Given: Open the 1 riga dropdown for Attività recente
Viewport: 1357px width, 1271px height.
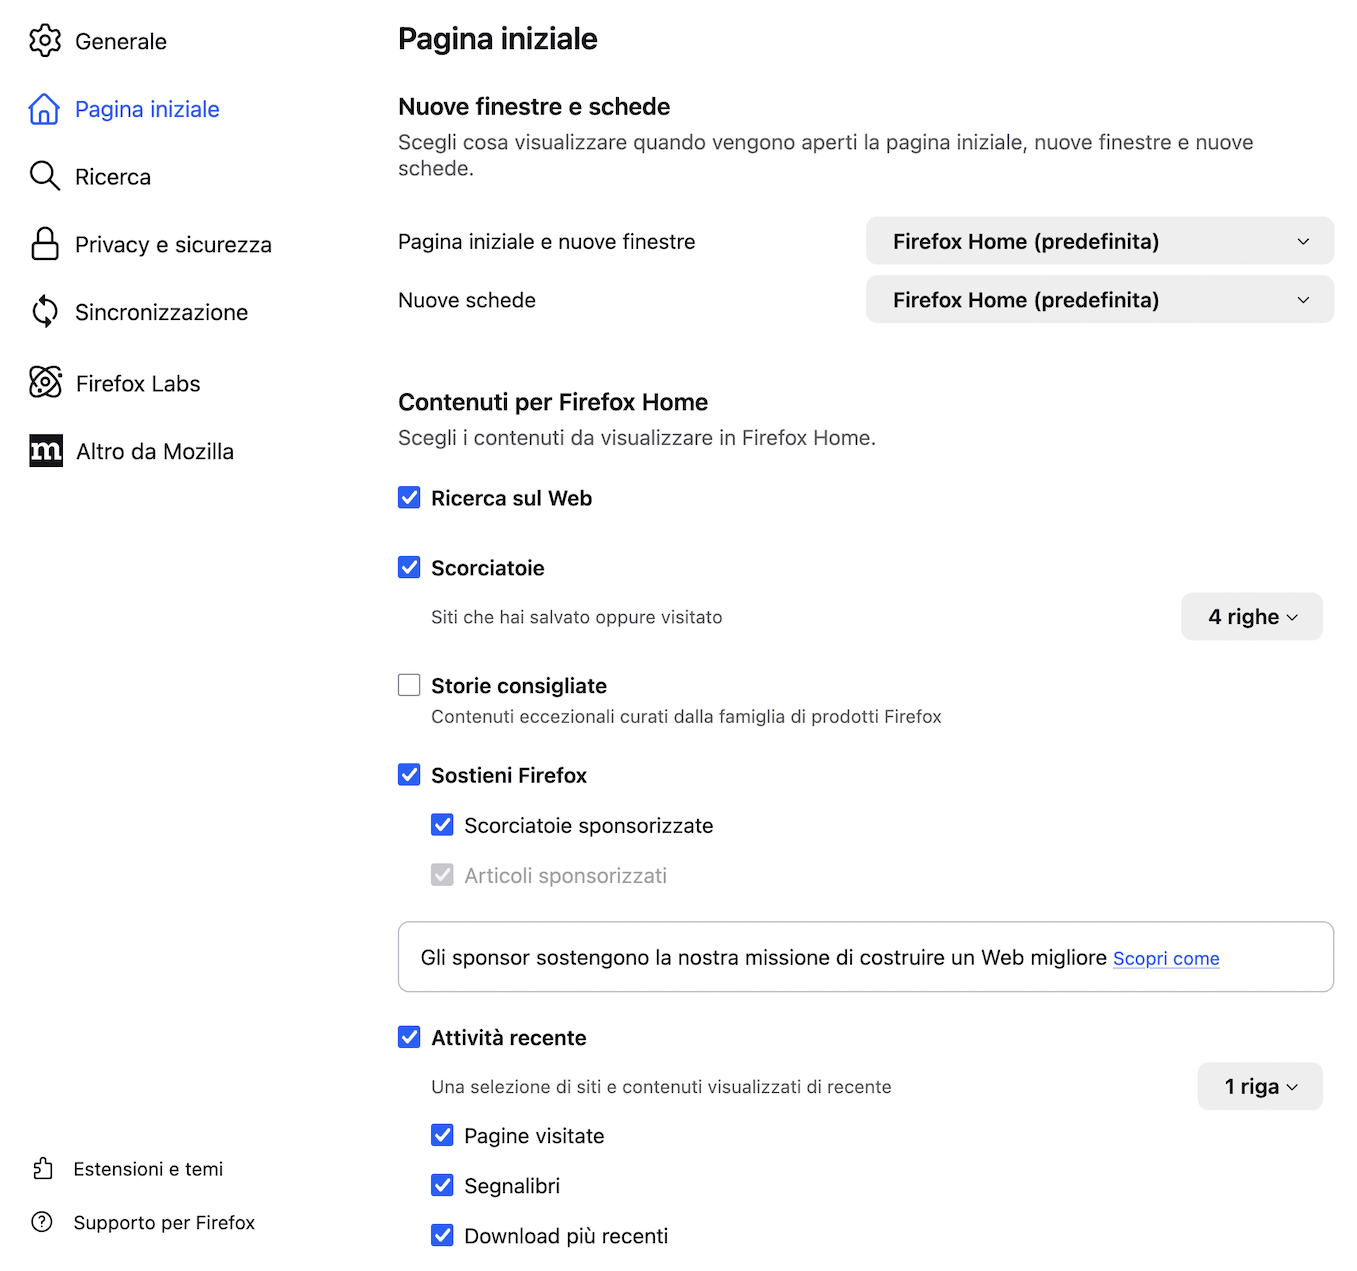Looking at the screenshot, I should point(1259,1086).
